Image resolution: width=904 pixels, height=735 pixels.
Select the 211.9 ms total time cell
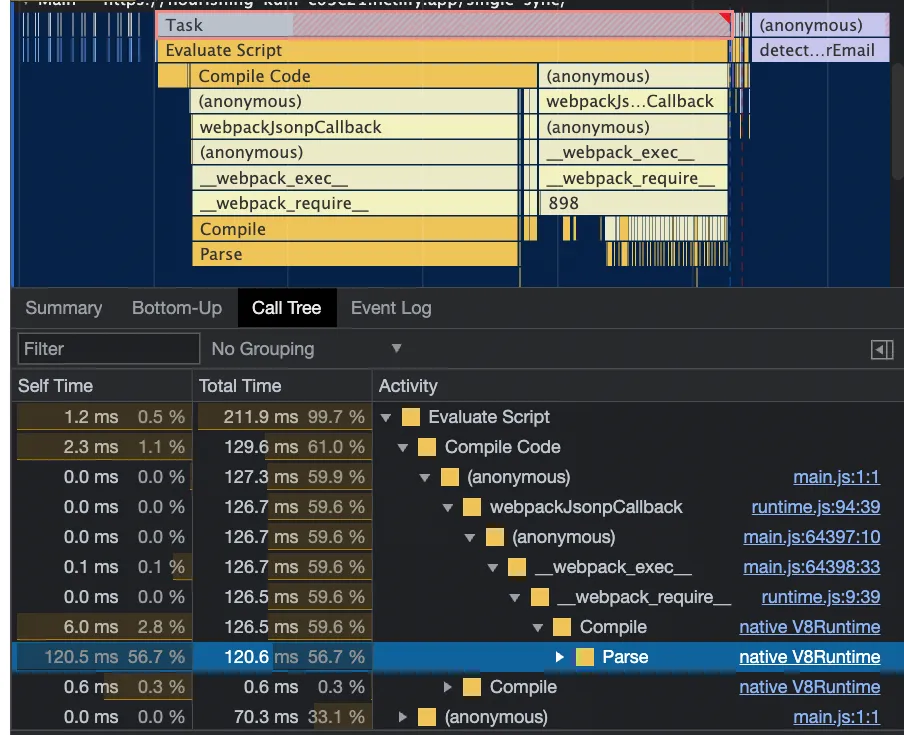(283, 417)
